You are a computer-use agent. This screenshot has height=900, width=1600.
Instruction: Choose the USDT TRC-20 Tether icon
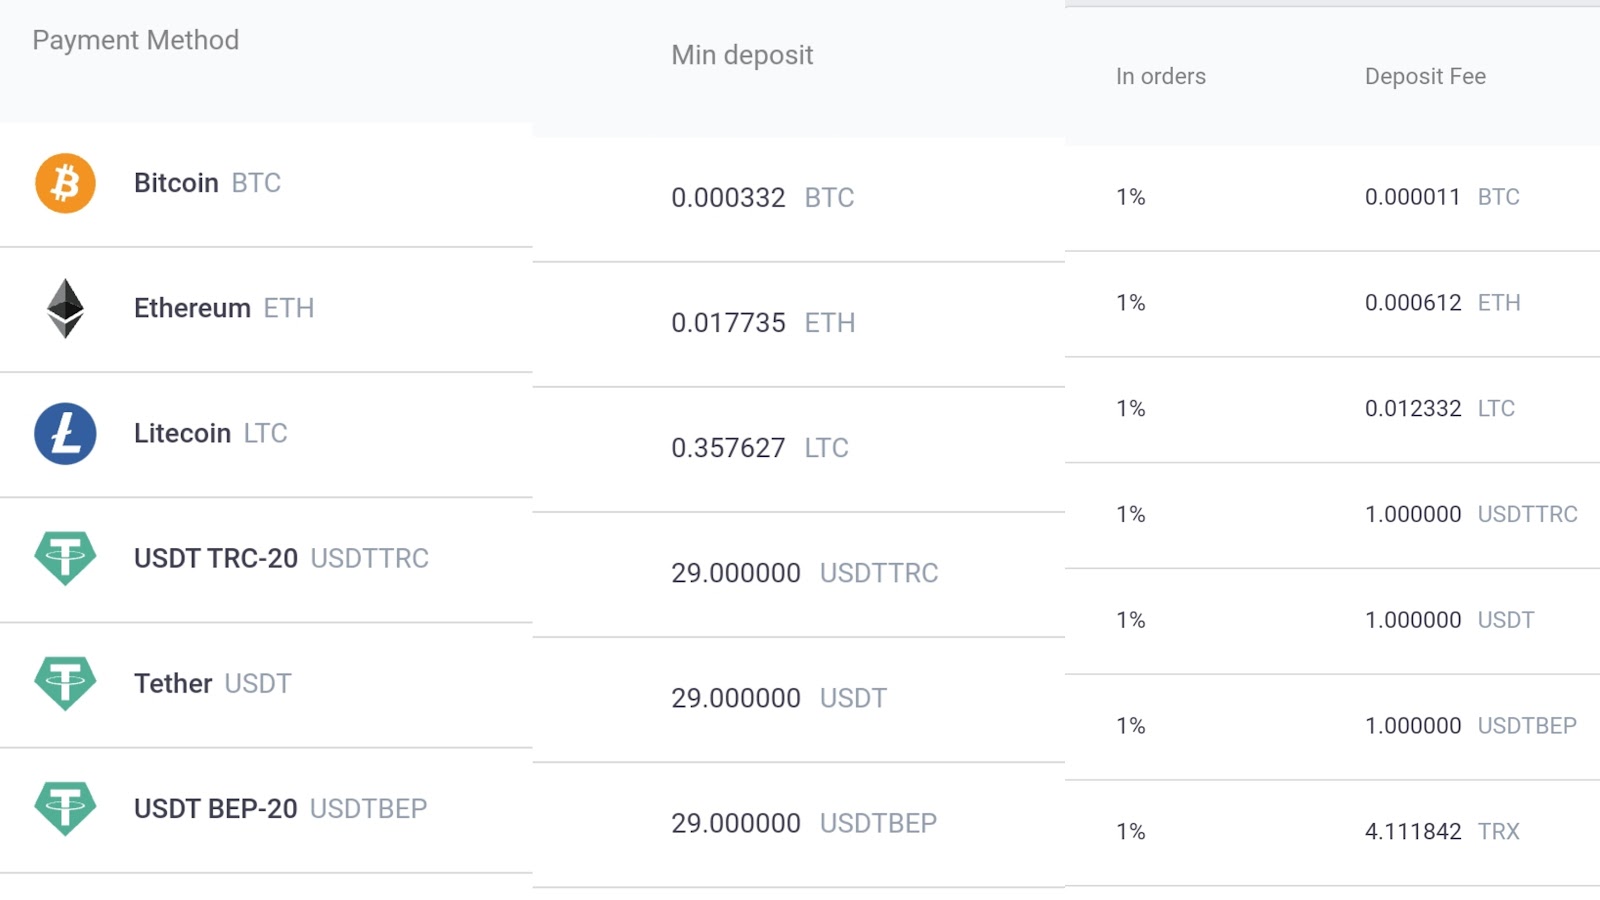point(65,558)
